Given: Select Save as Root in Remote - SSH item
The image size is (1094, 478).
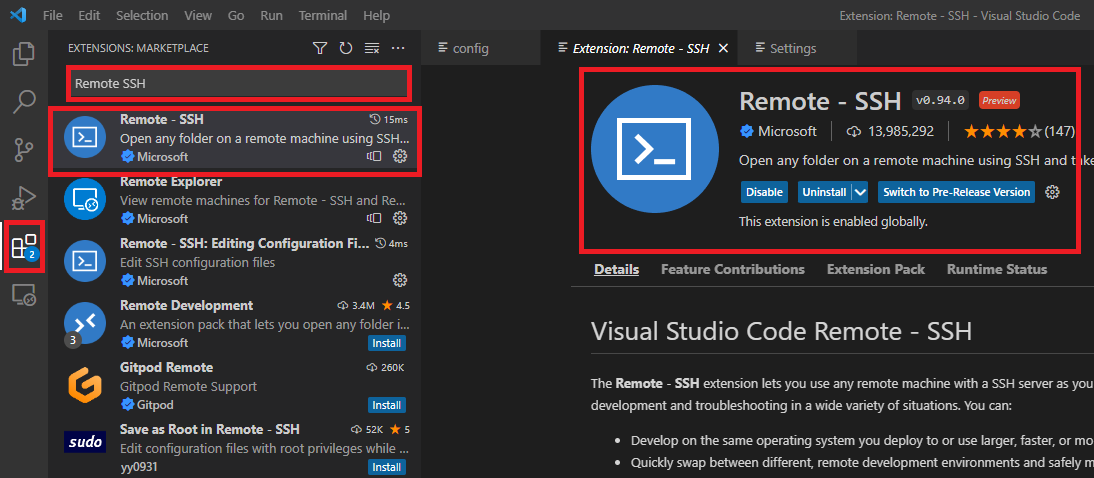Looking at the screenshot, I should point(235,447).
